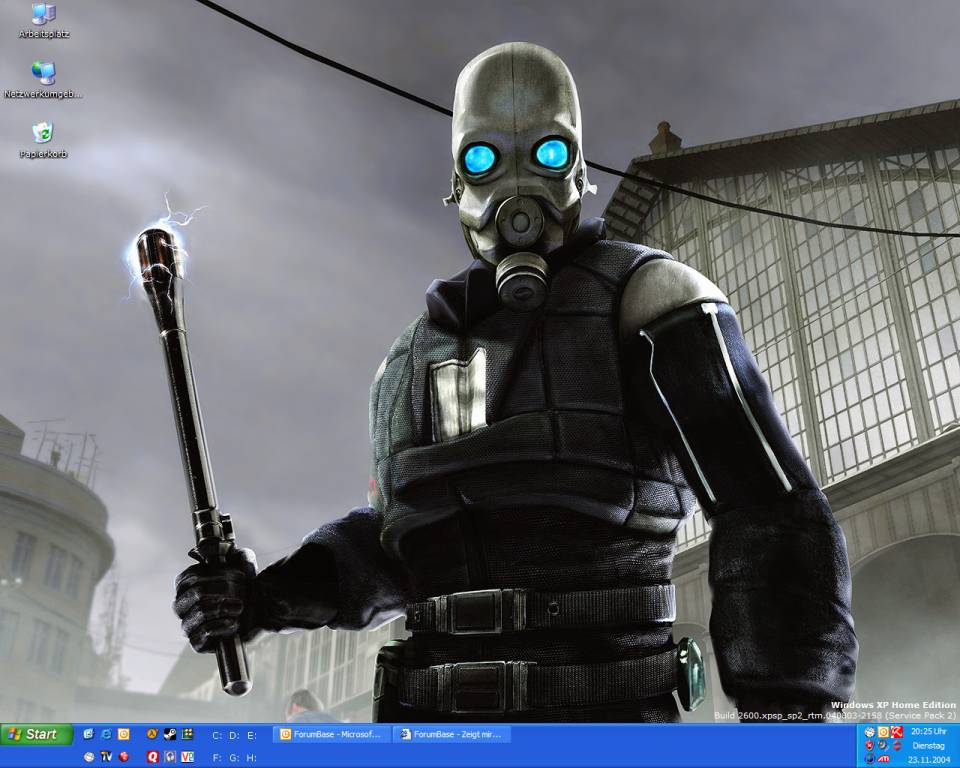
Task: Open the Start menu
Action: pos(37,734)
